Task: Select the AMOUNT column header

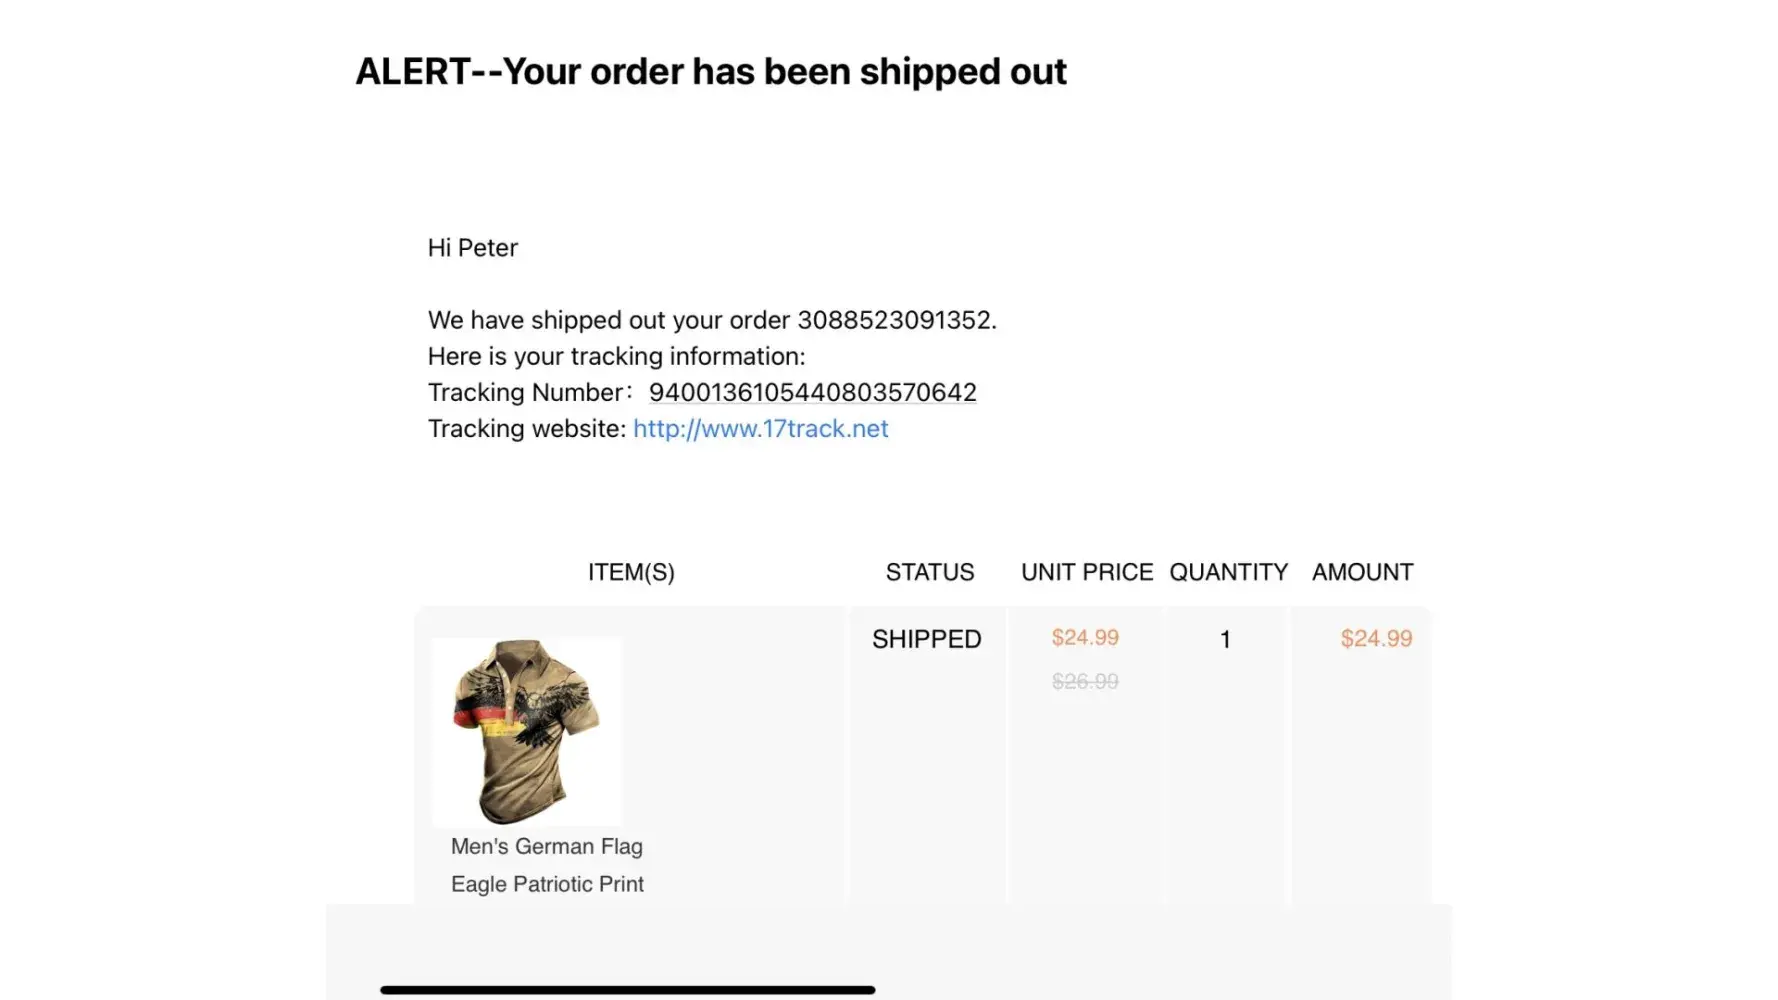Action: pyautogui.click(x=1362, y=573)
